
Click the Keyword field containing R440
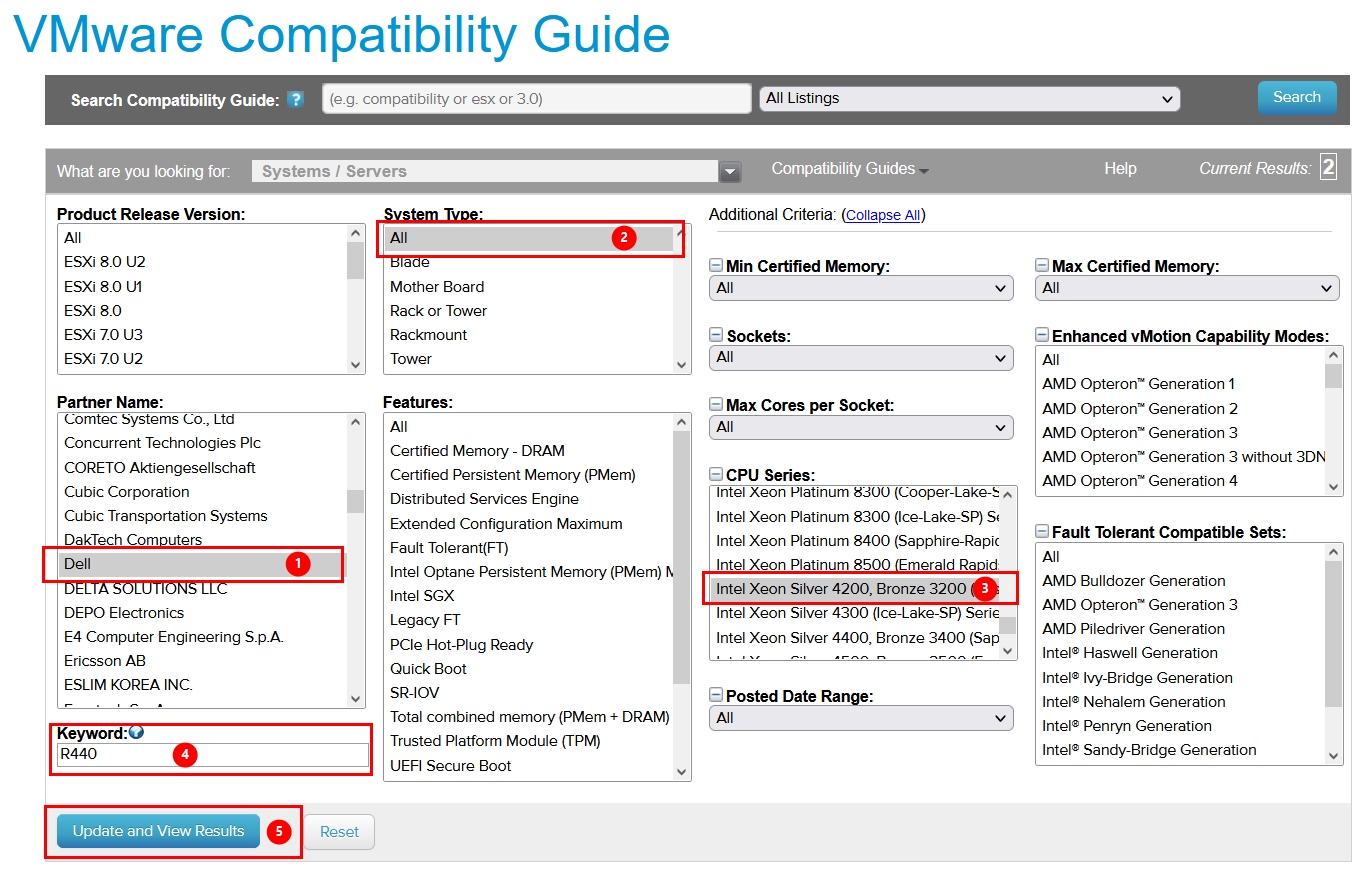pyautogui.click(x=212, y=755)
